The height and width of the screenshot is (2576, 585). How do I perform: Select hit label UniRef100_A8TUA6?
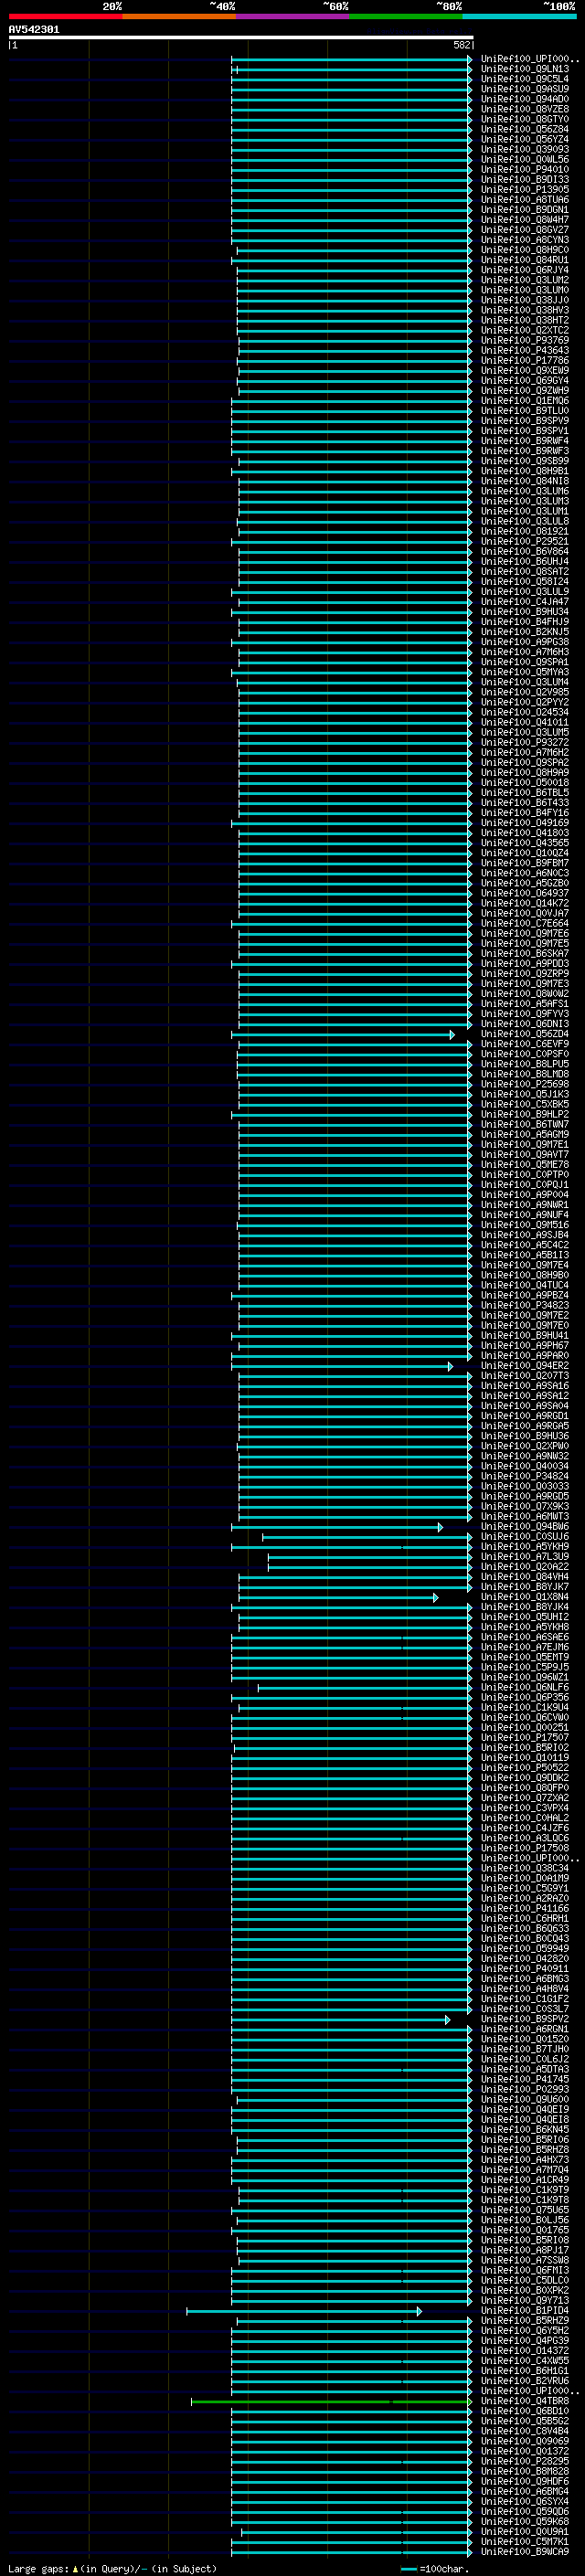point(525,200)
